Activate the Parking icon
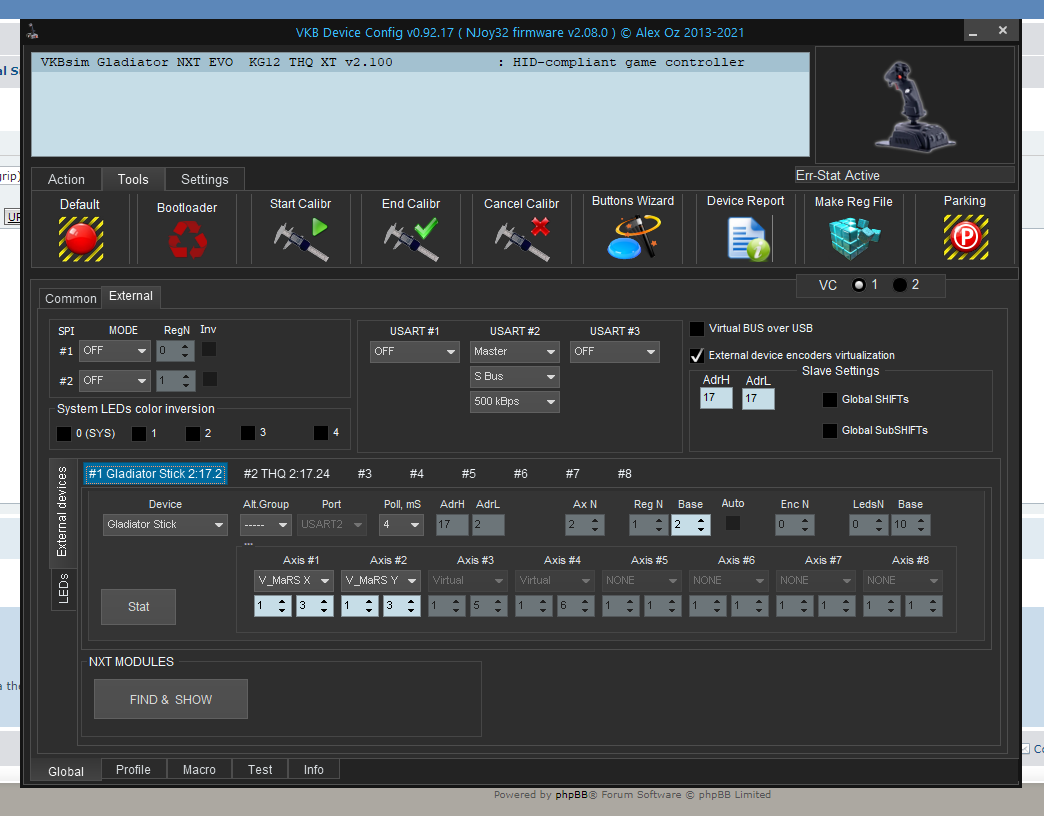This screenshot has width=1044, height=816. [964, 238]
